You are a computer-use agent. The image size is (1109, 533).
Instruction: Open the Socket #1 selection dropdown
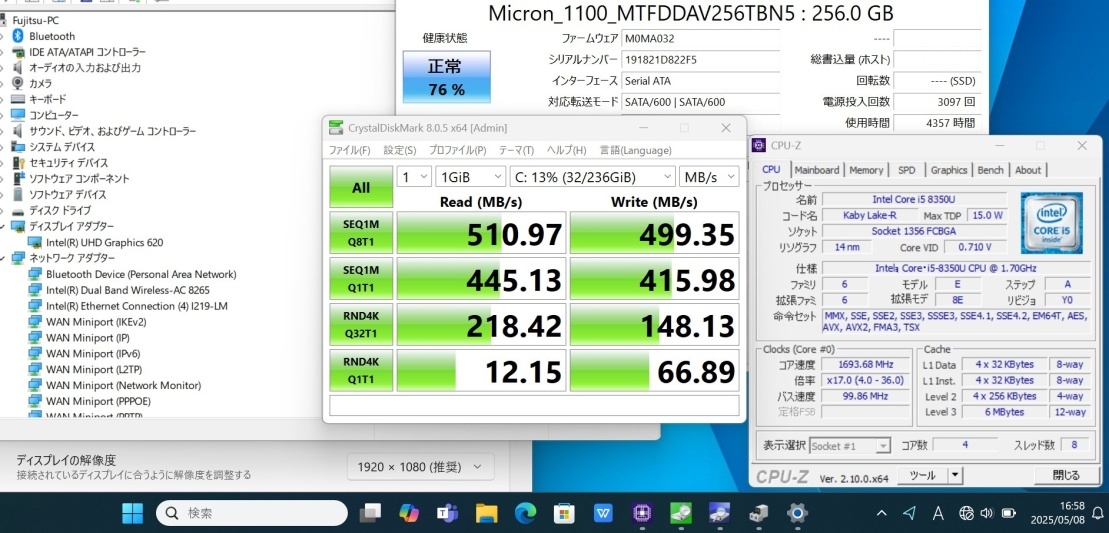click(850, 446)
